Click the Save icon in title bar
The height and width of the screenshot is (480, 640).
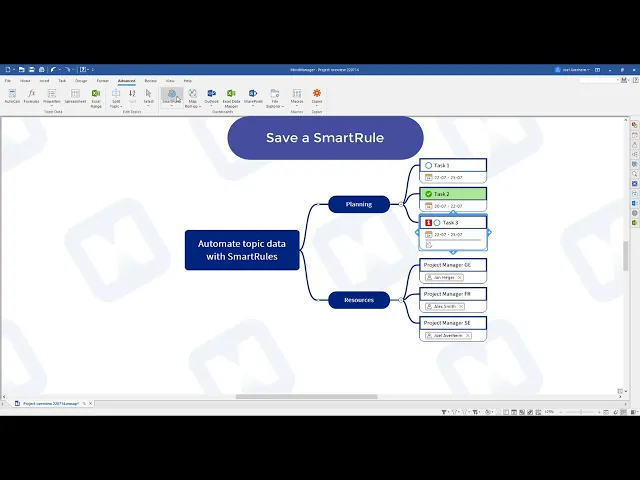(31, 70)
